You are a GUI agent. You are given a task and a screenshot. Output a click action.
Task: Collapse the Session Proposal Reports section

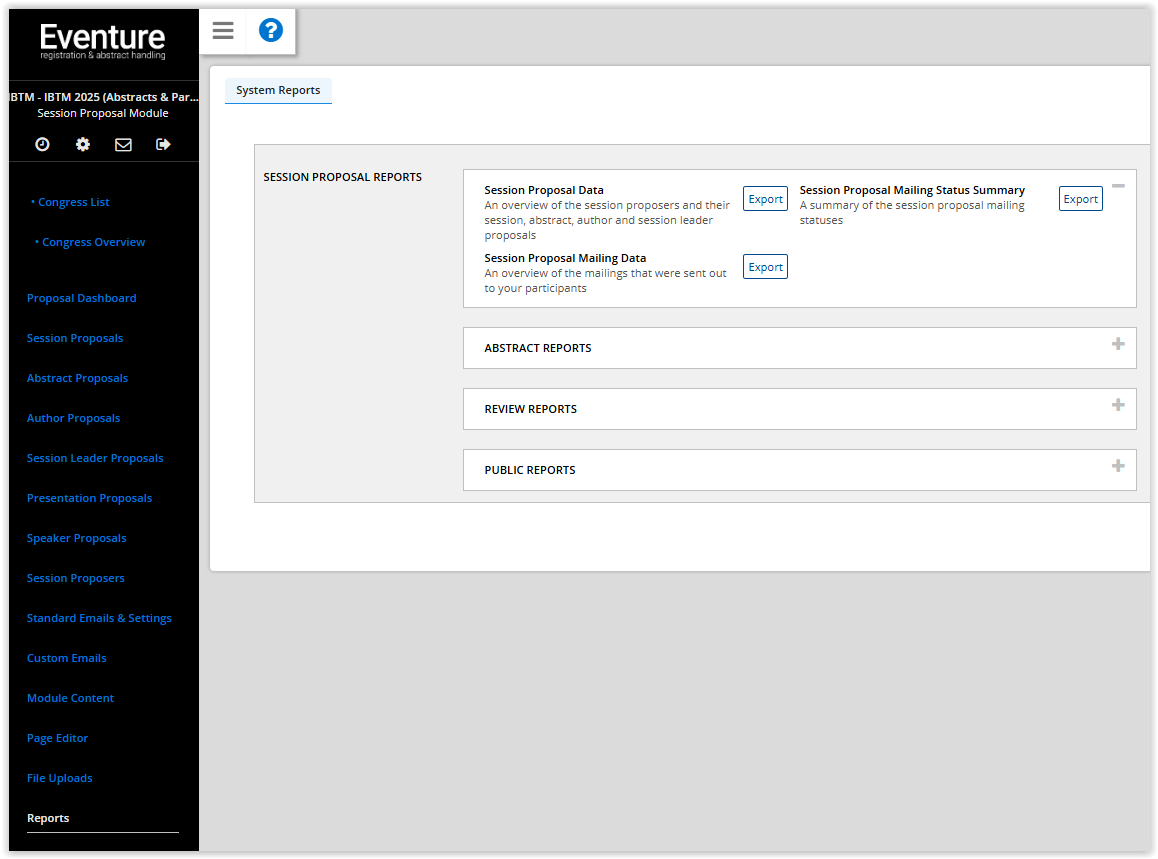click(1118, 185)
